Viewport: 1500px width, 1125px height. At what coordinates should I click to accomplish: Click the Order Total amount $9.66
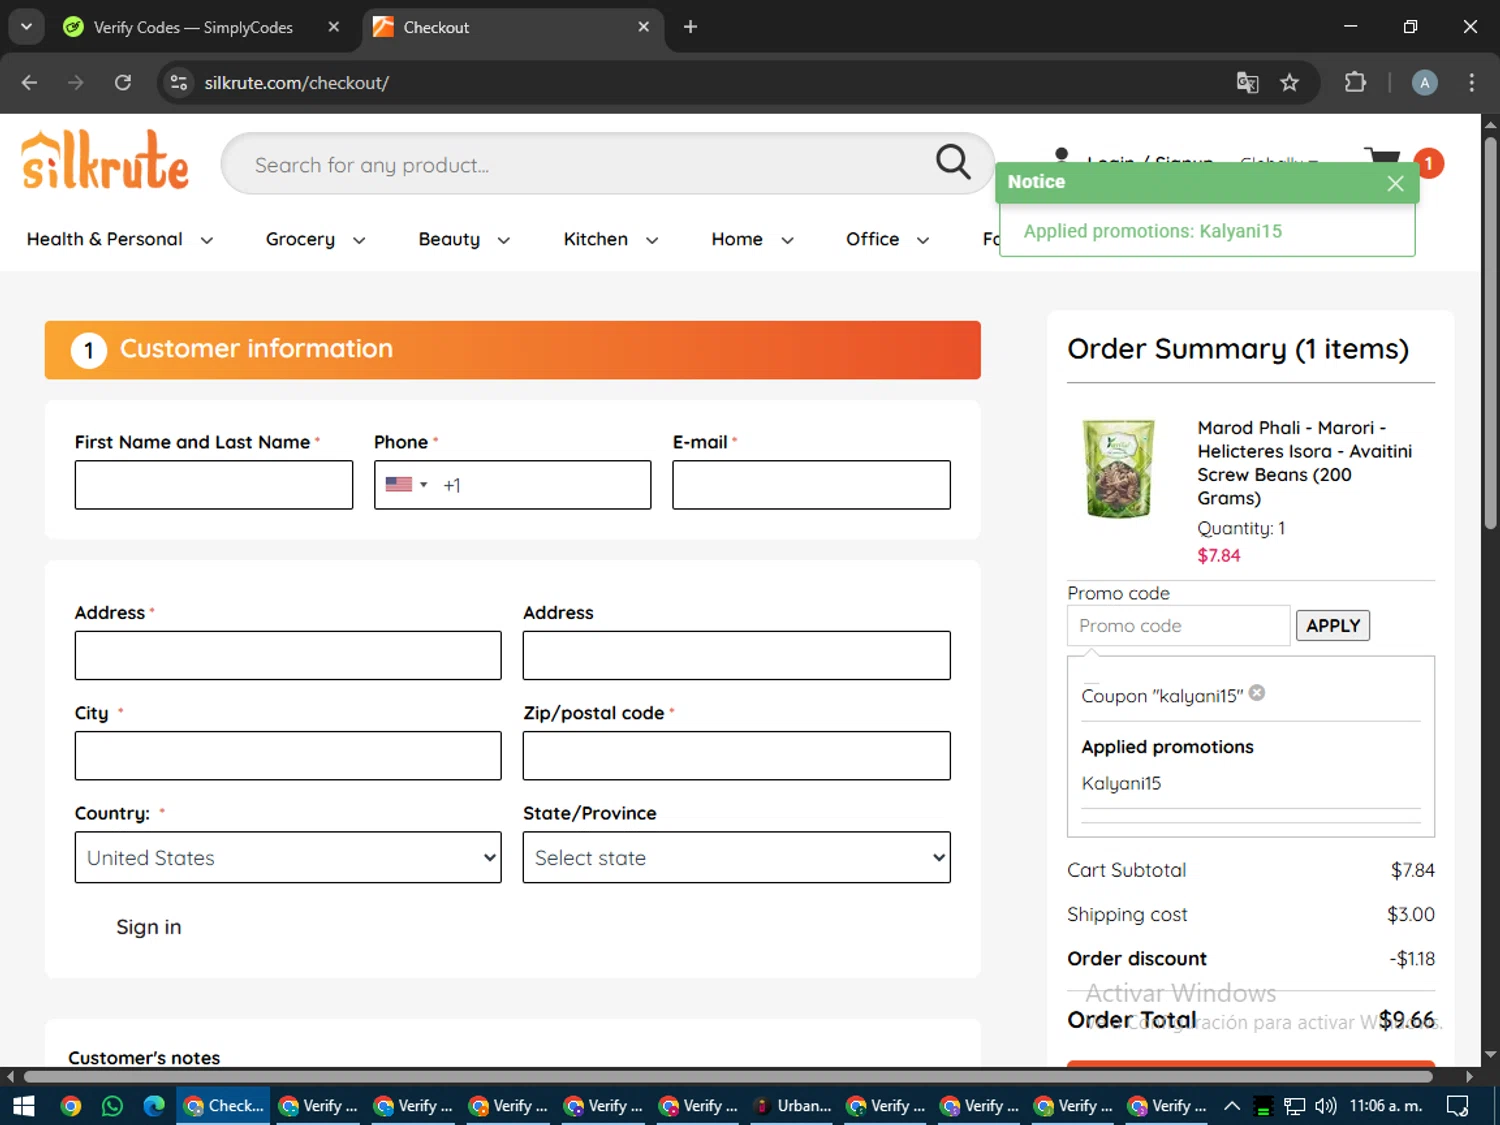[1406, 1019]
